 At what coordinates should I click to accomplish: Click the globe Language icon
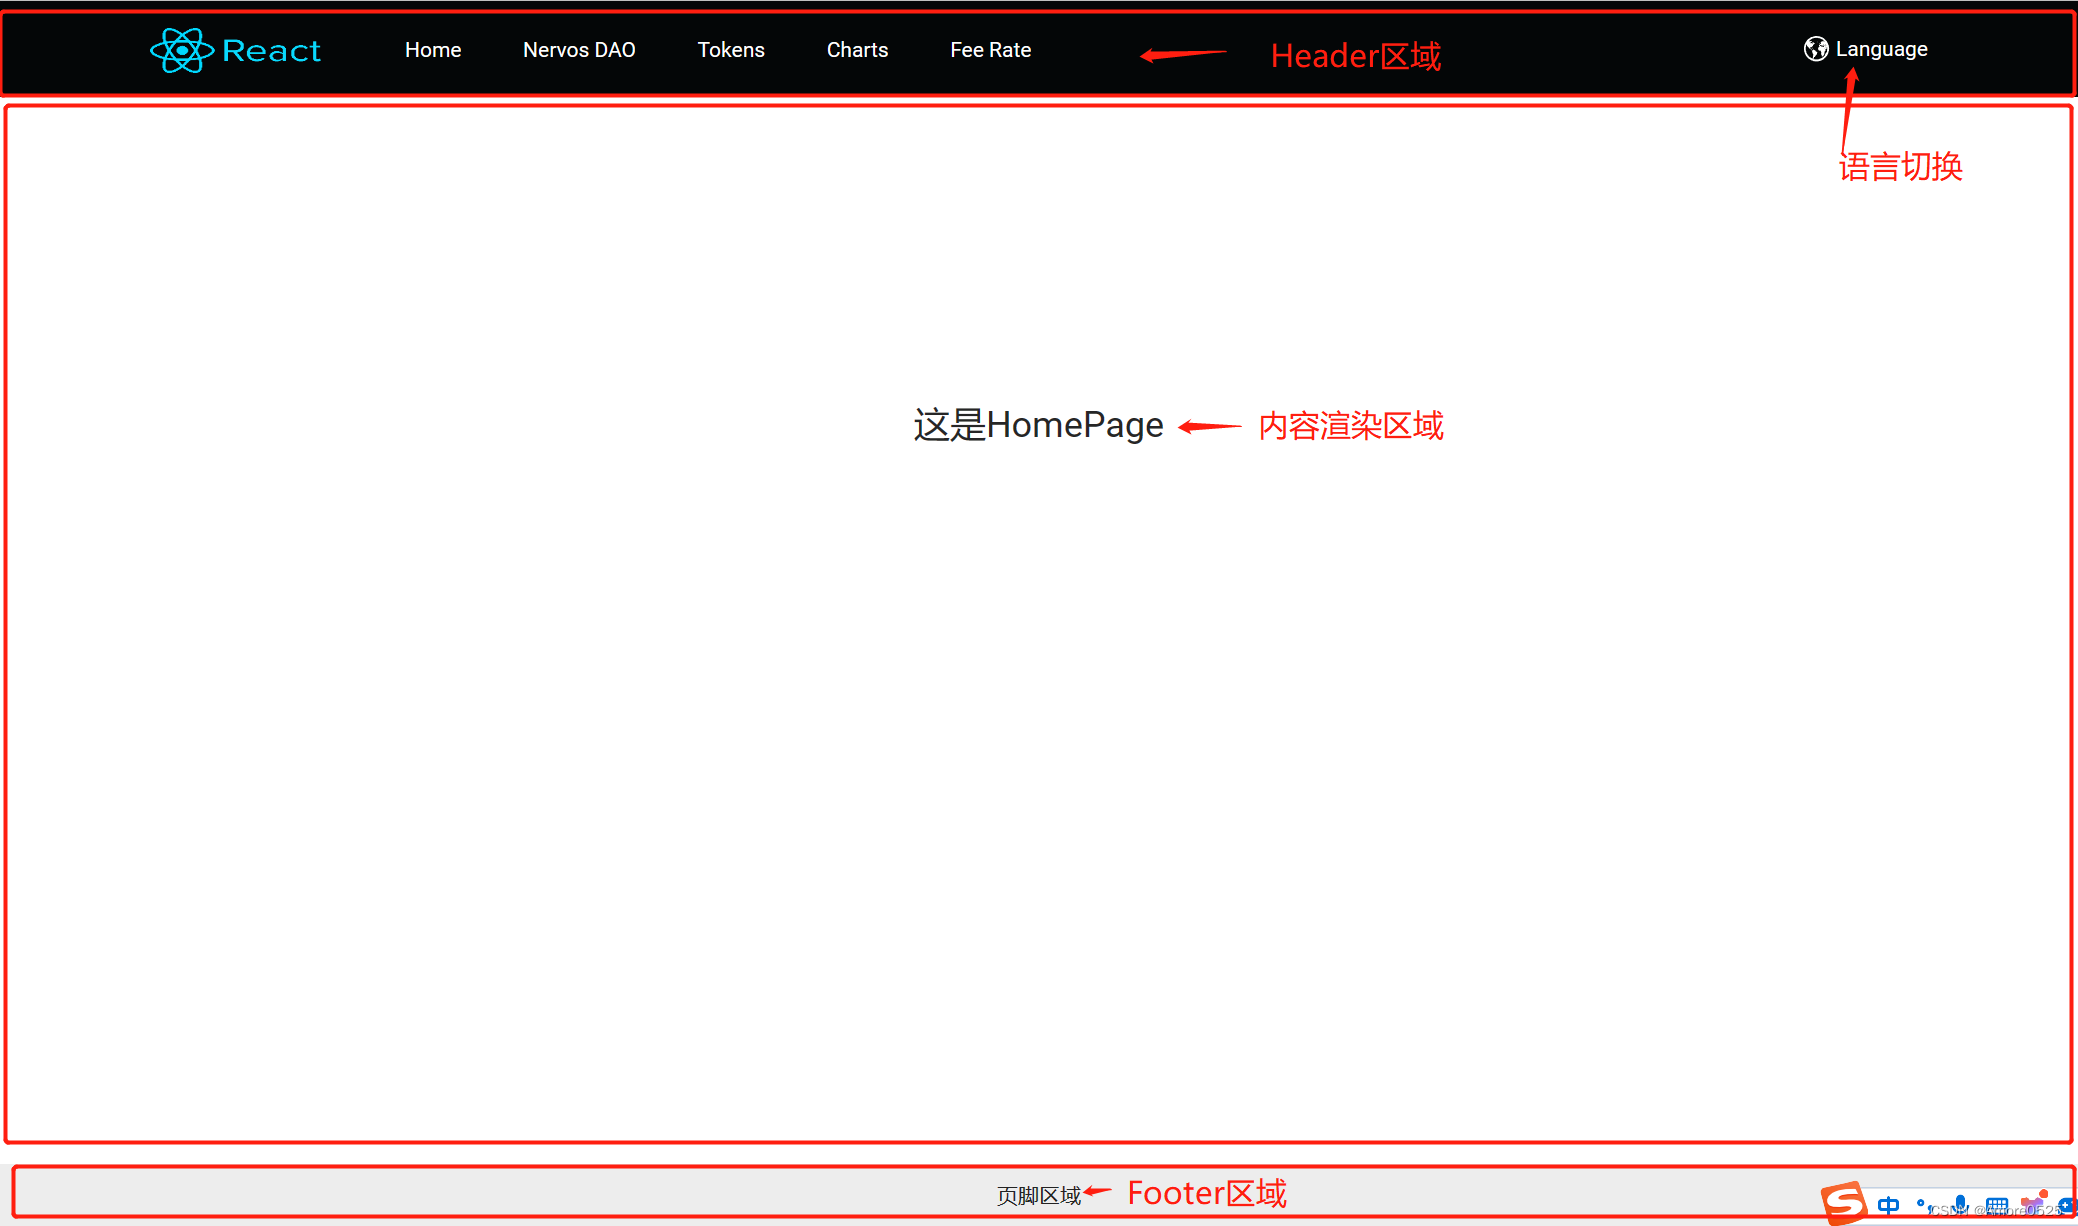(x=1815, y=48)
